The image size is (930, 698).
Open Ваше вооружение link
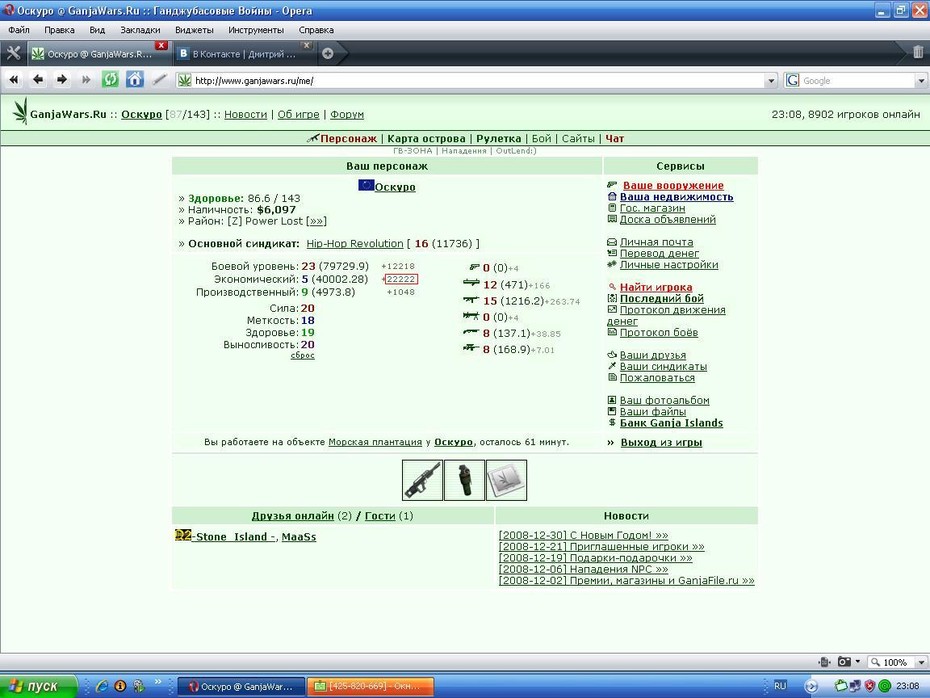[x=673, y=185]
